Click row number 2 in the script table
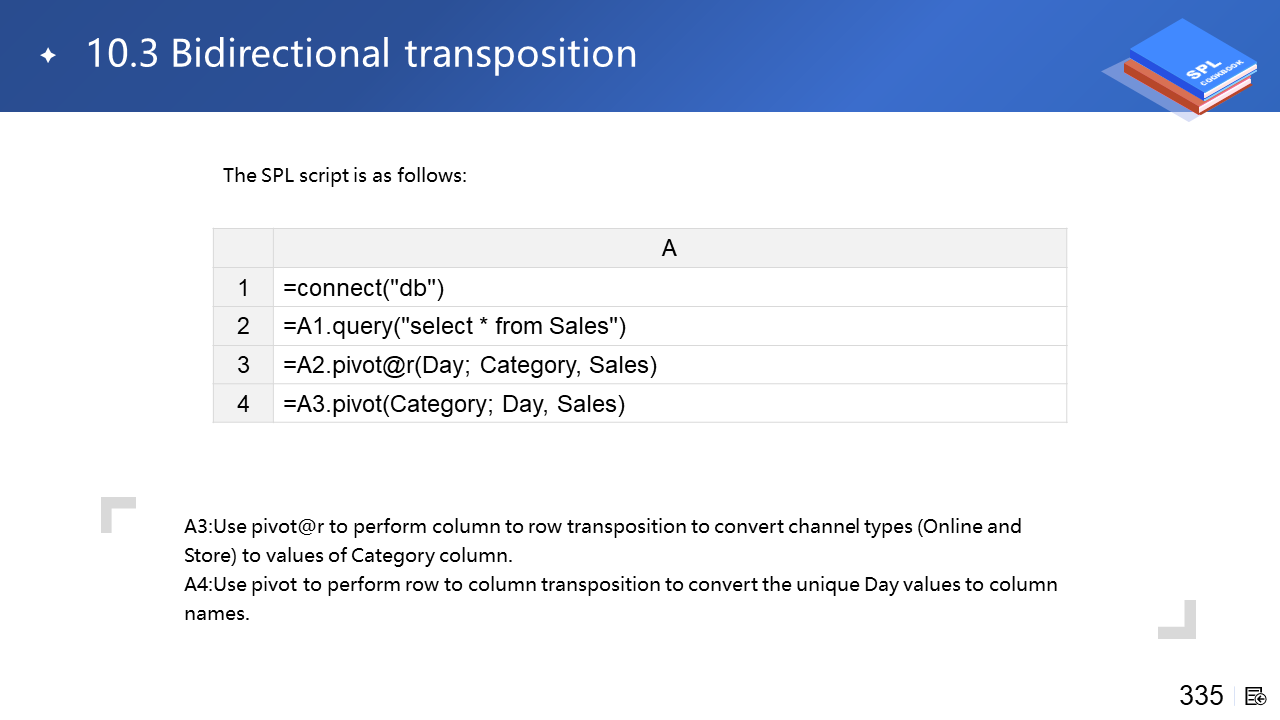This screenshot has height=720, width=1280. point(243,327)
